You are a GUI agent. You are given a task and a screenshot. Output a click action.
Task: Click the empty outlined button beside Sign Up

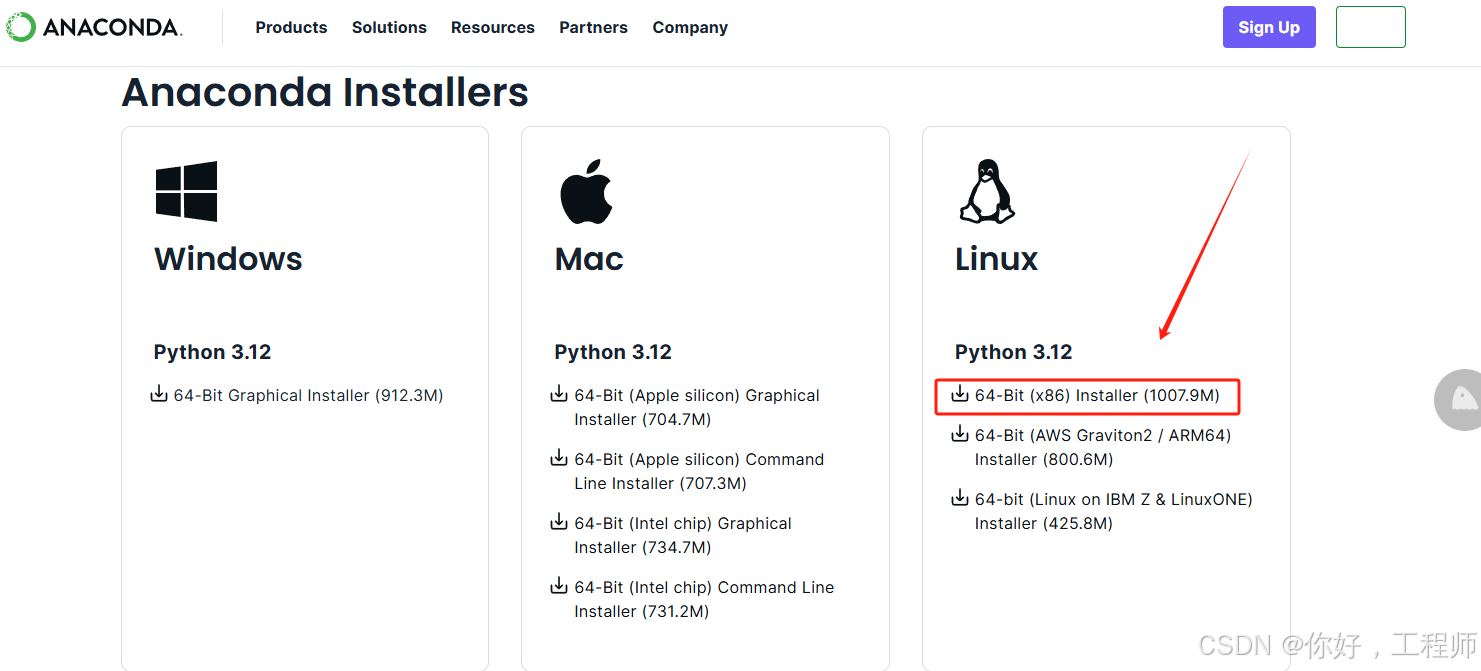[1371, 27]
